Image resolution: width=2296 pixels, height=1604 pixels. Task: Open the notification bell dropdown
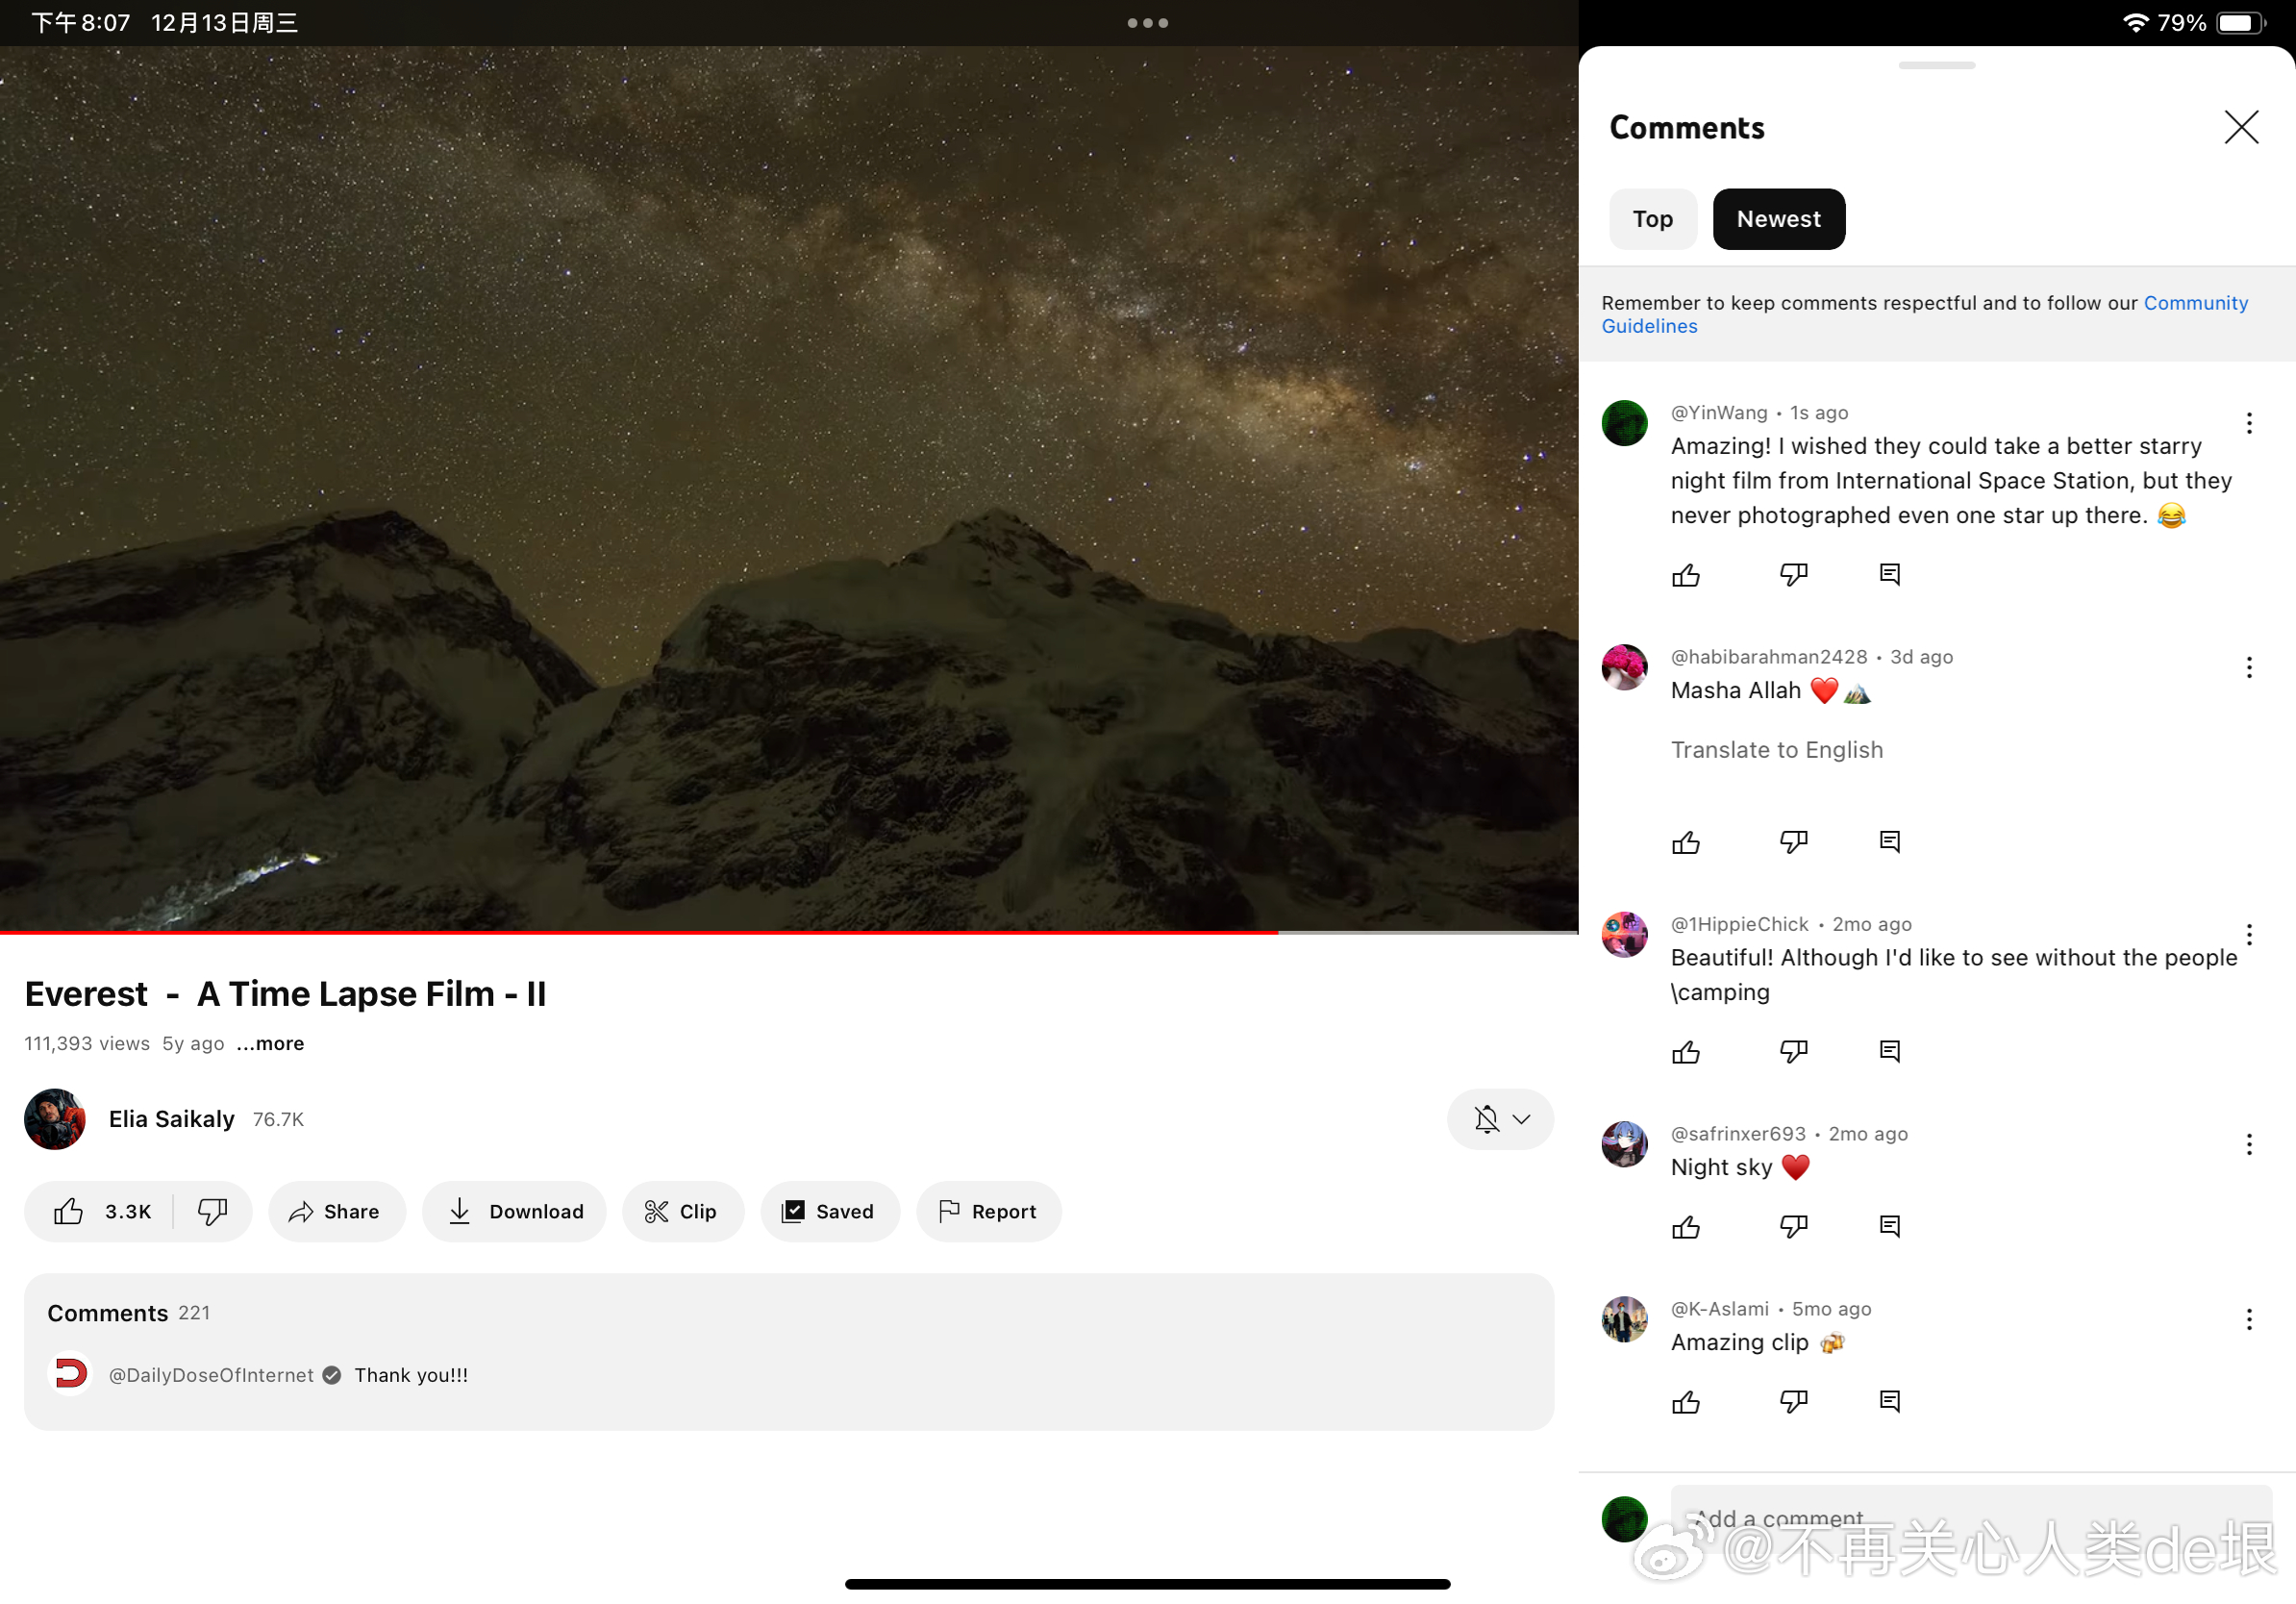click(x=1500, y=1119)
